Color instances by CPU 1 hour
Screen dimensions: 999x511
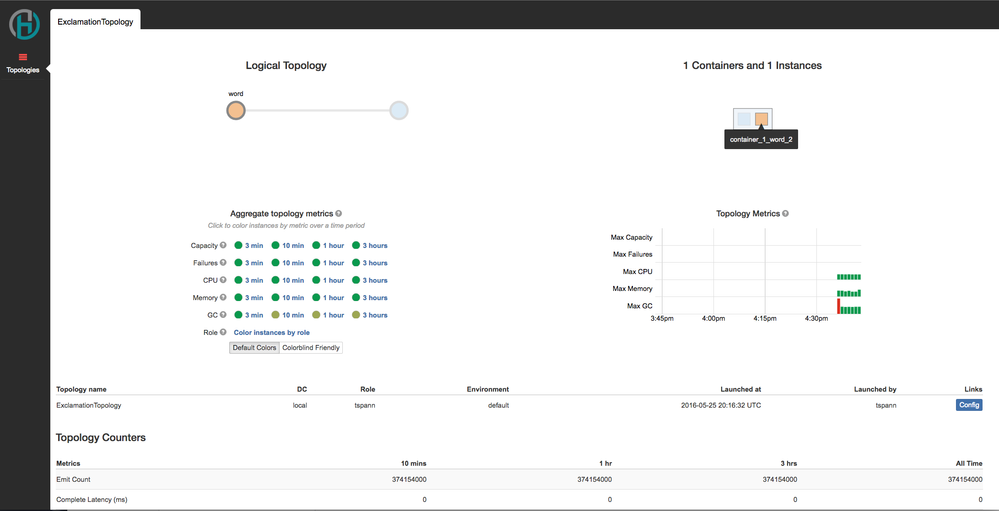(328, 280)
